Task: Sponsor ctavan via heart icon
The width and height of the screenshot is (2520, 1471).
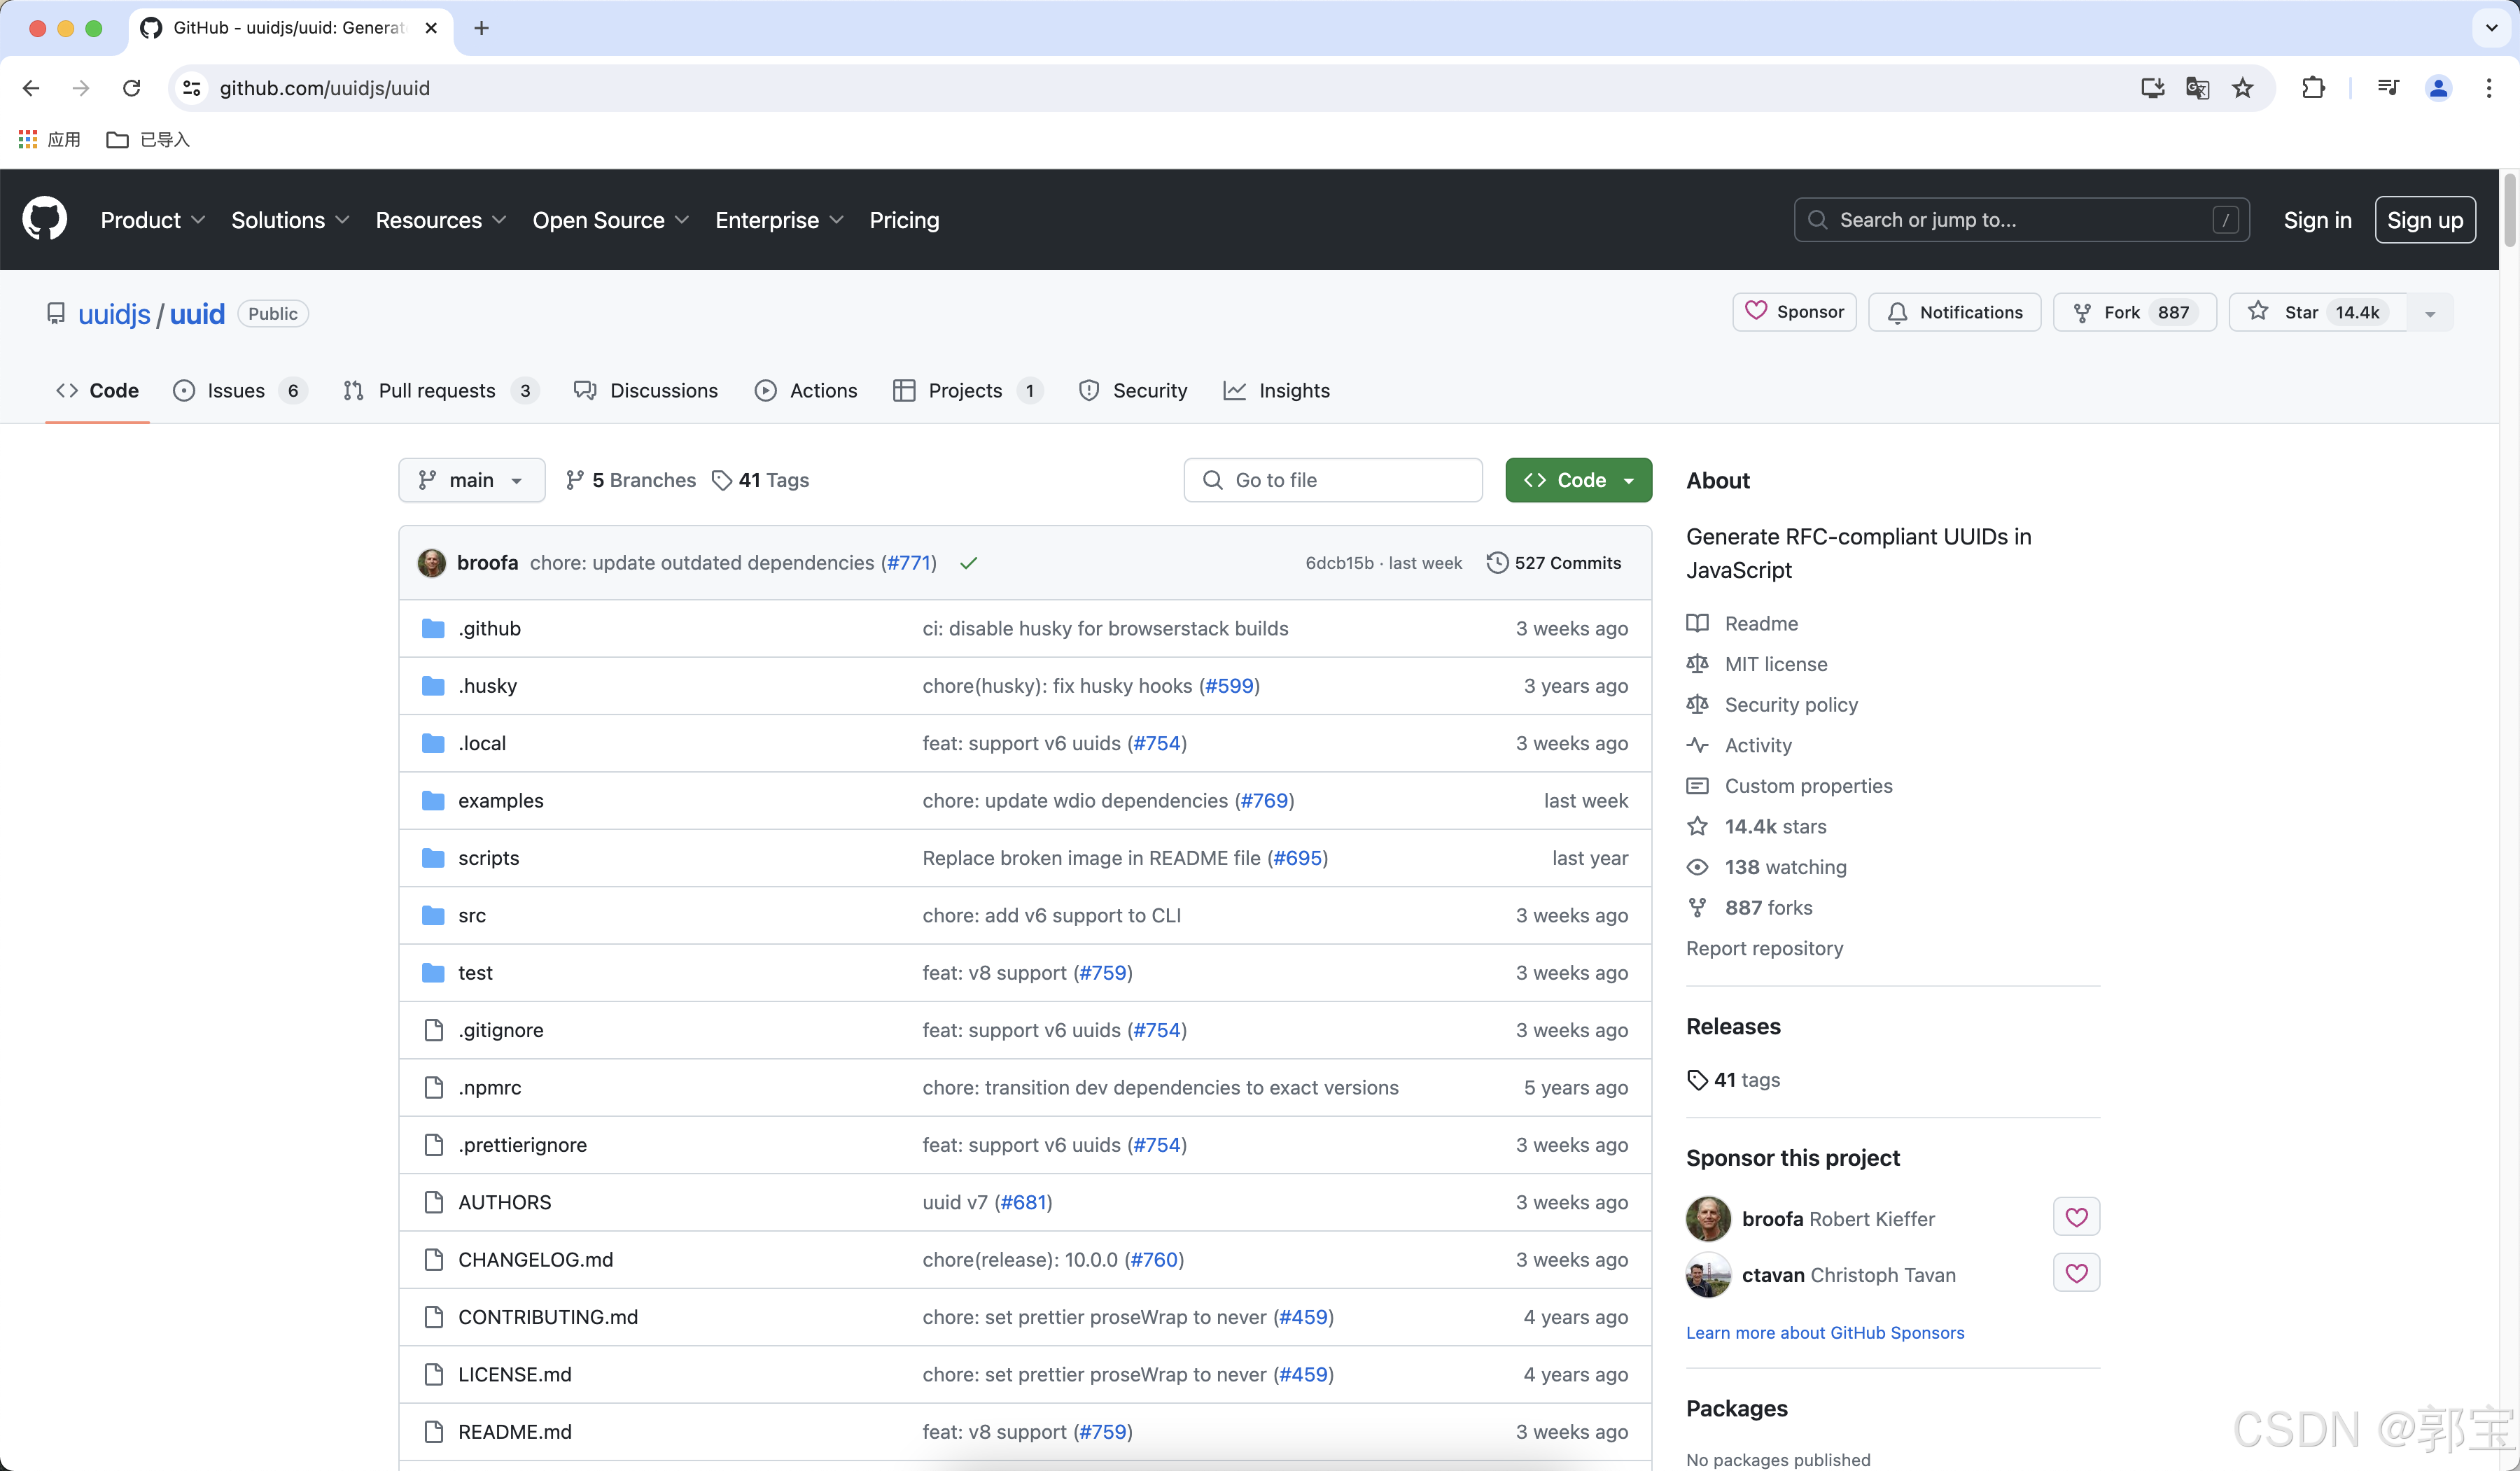Action: tap(2076, 1273)
